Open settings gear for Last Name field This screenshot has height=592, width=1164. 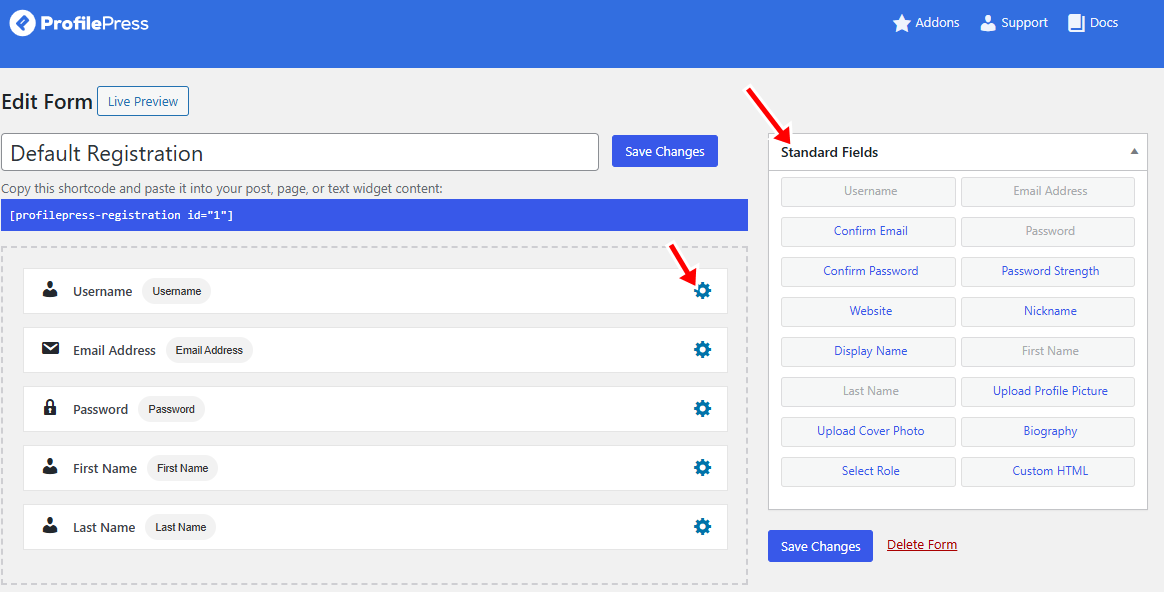(x=702, y=527)
